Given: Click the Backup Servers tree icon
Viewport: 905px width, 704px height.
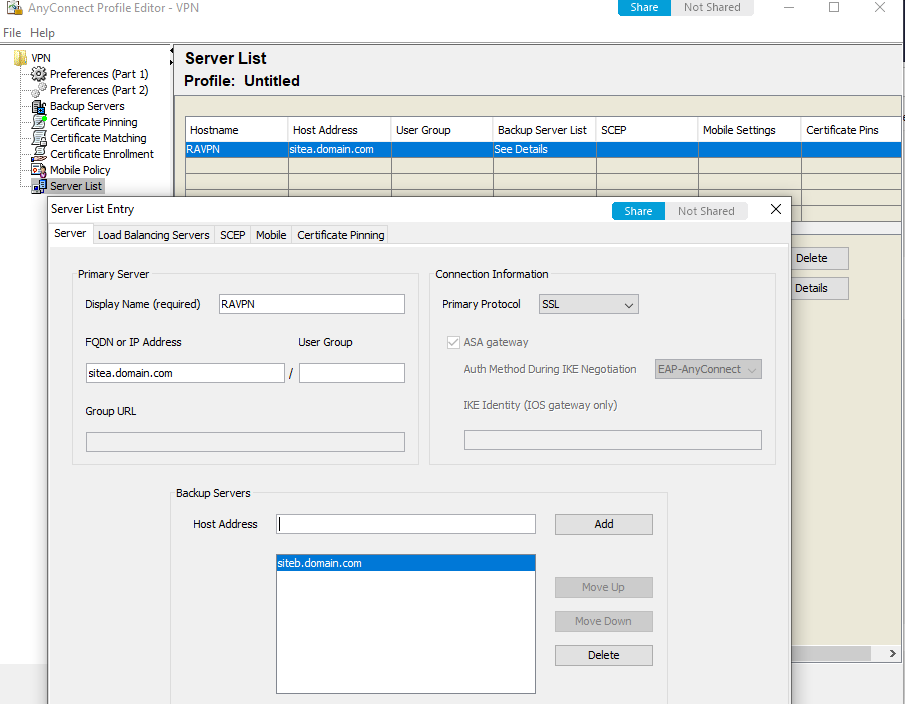Looking at the screenshot, I should pos(39,106).
